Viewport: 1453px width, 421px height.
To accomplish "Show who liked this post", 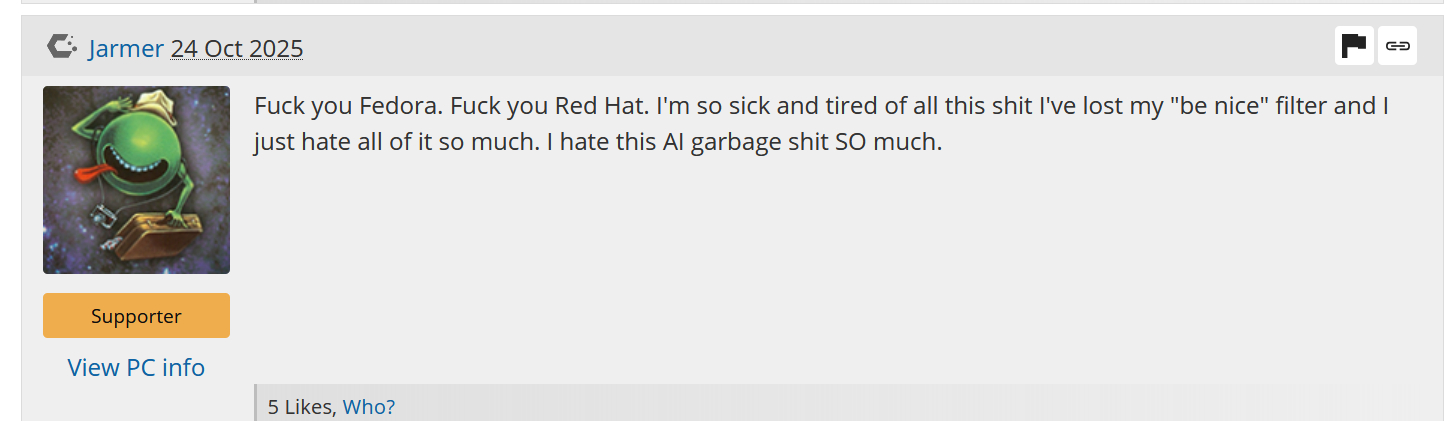I will coord(368,407).
